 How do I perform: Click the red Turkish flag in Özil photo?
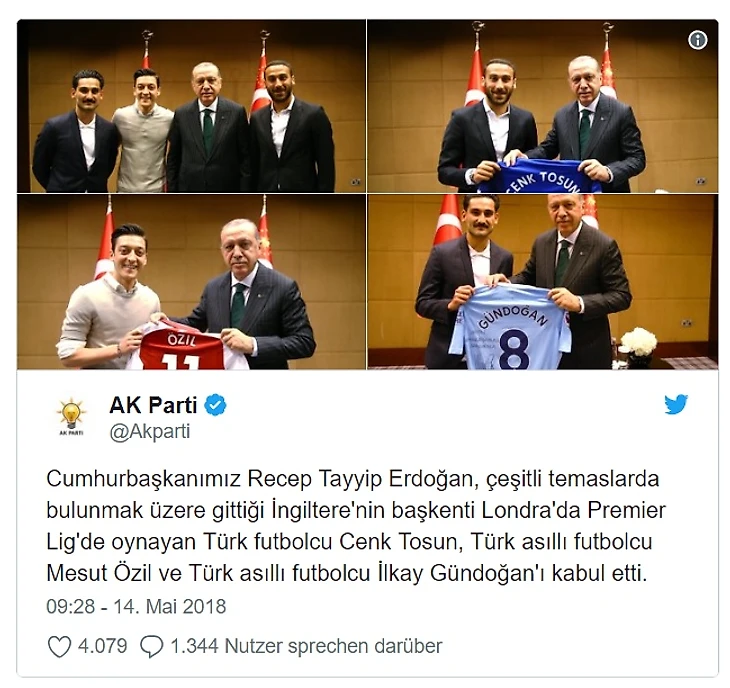pyautogui.click(x=105, y=243)
